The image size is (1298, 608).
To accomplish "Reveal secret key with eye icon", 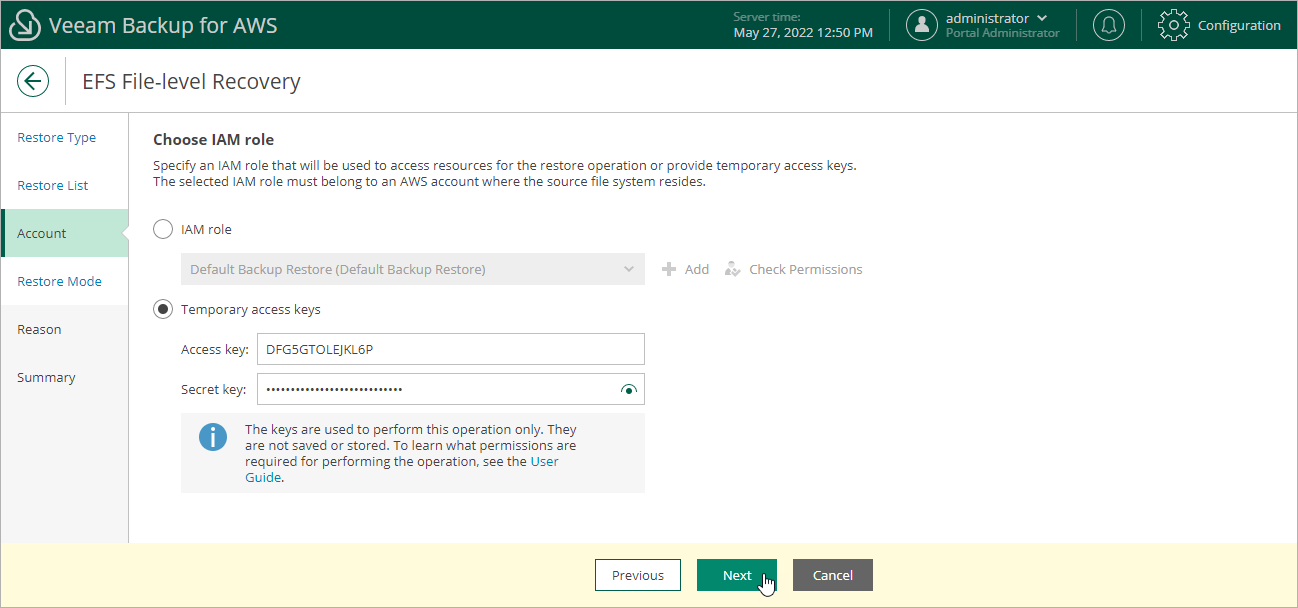I will pyautogui.click(x=629, y=390).
